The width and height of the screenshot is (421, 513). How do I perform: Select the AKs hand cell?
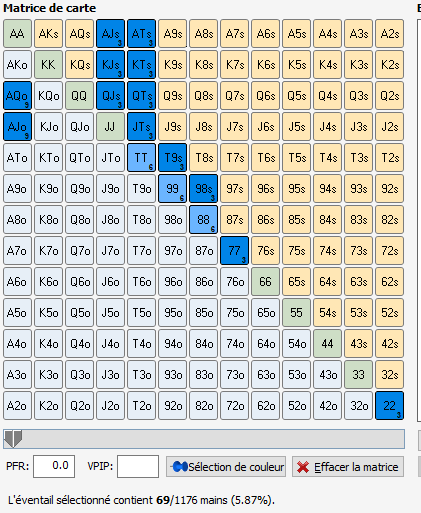click(48, 33)
